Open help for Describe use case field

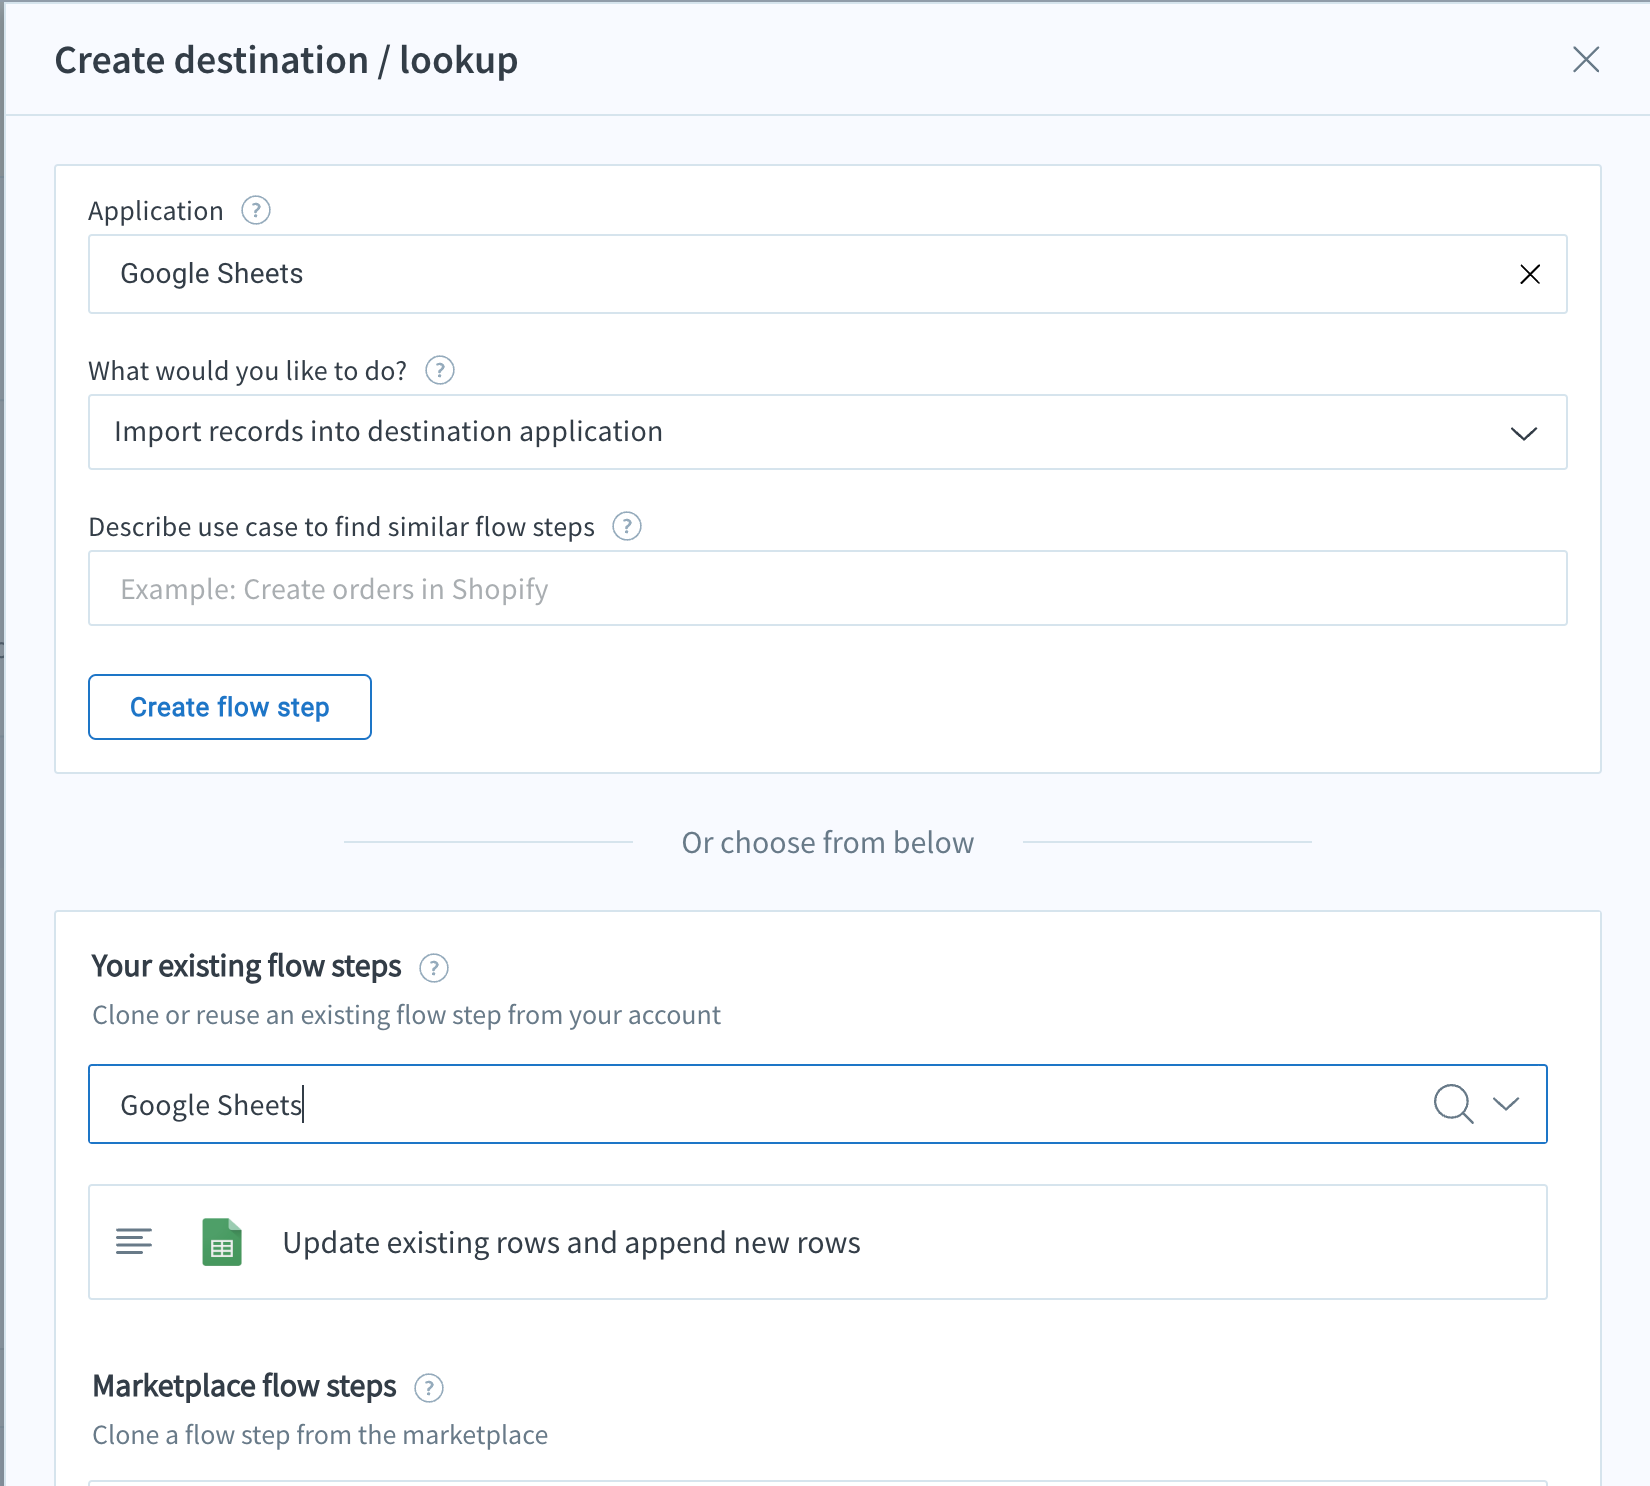[x=627, y=526]
